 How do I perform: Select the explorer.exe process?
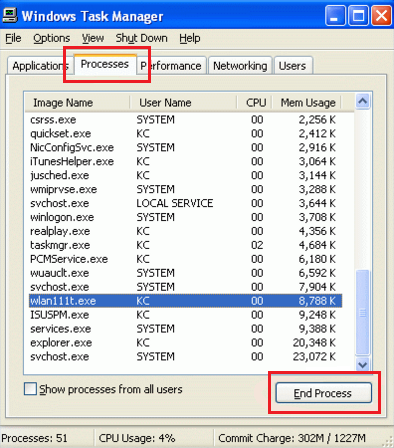coord(185,343)
